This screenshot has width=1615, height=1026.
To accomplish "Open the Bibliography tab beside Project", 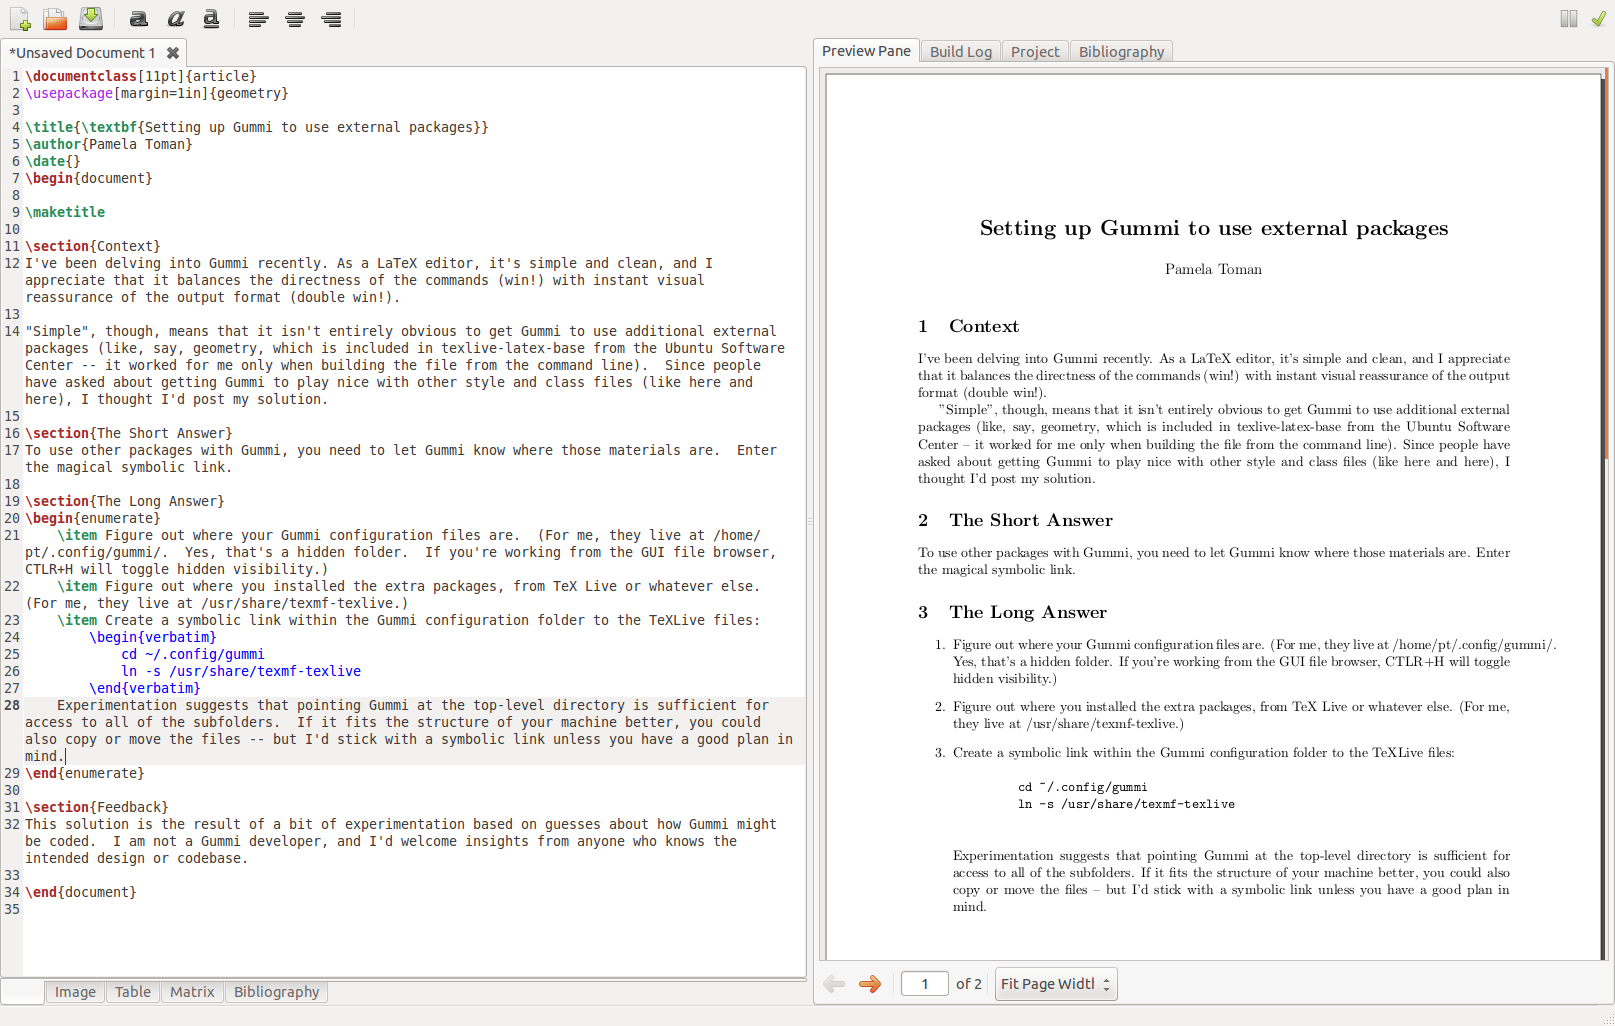I will click(1121, 52).
